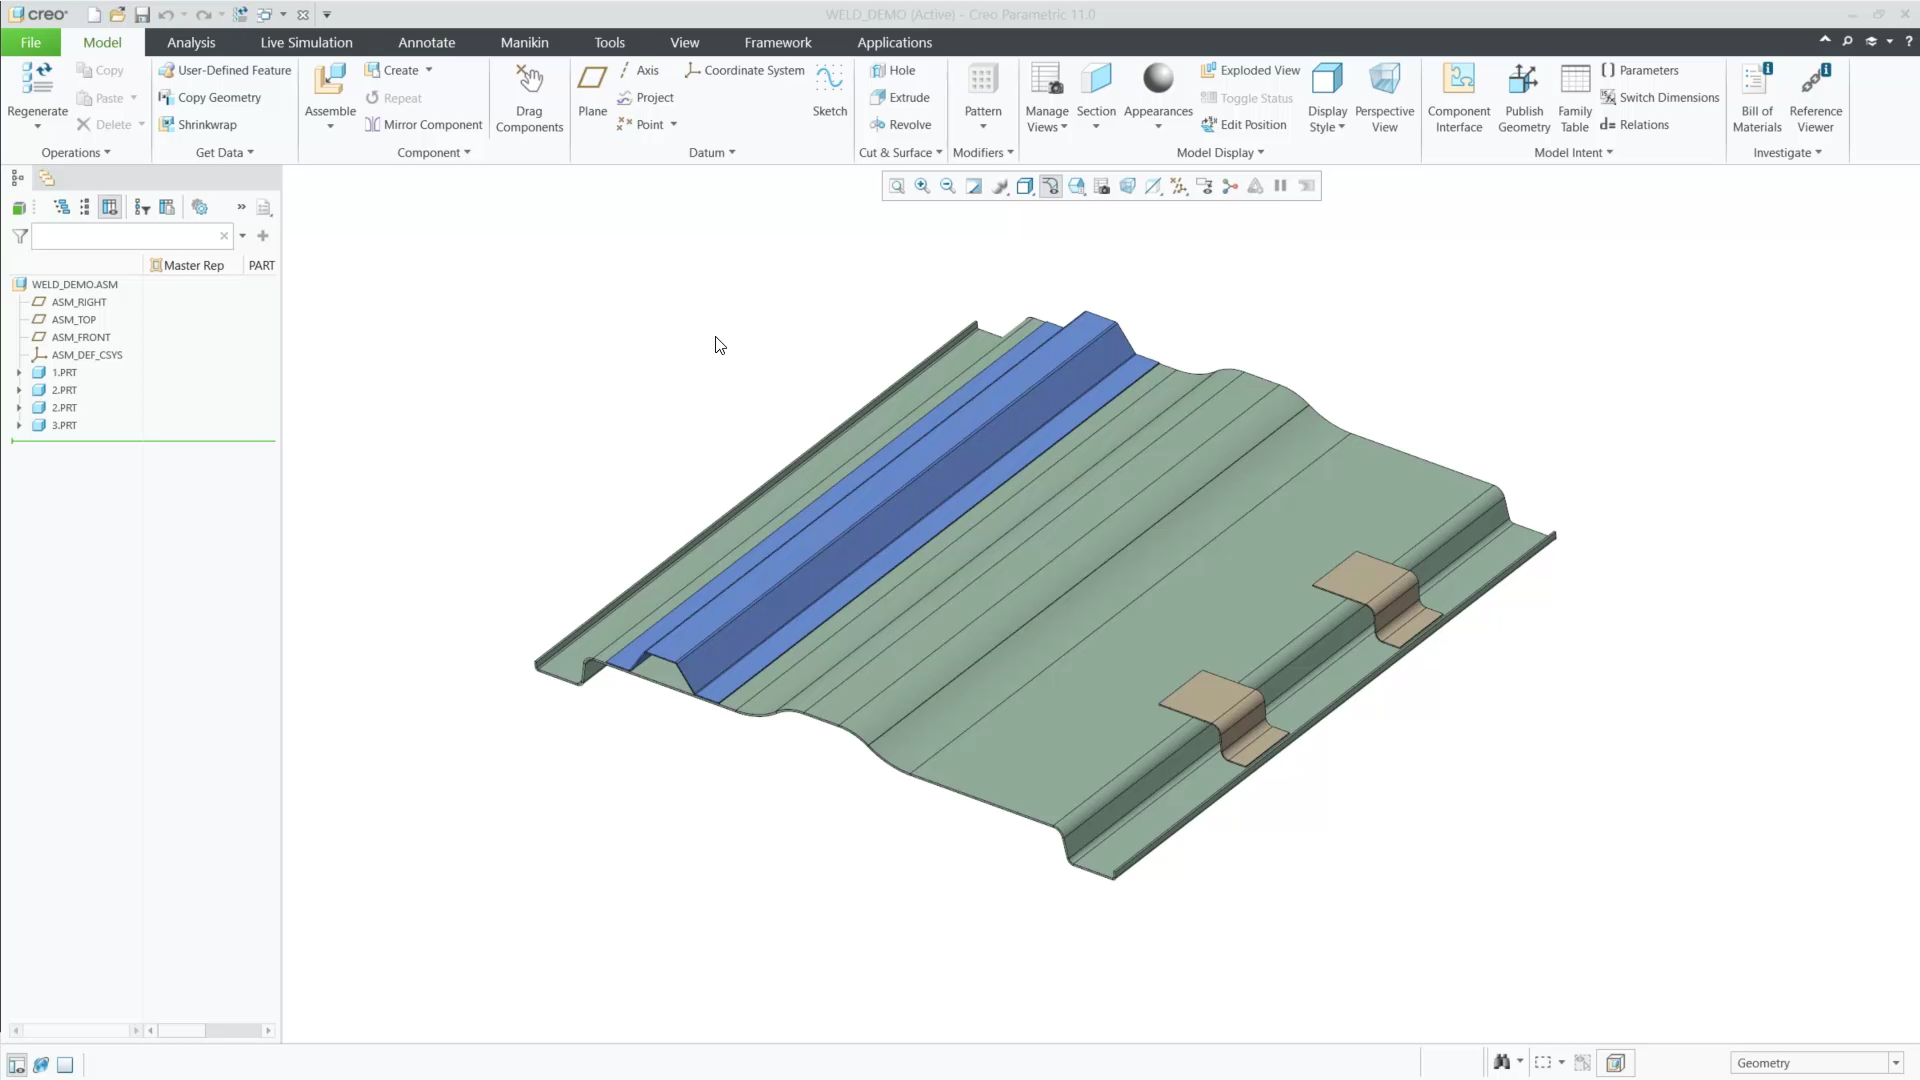Toggle Perspective View
Viewport: 1920px width, 1080px height.
pyautogui.click(x=1384, y=97)
